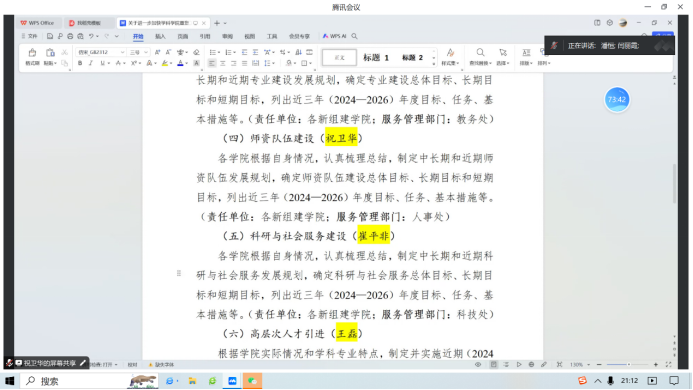Toggle Bold formatting
Viewport: 693px width, 390px height.
(80, 63)
